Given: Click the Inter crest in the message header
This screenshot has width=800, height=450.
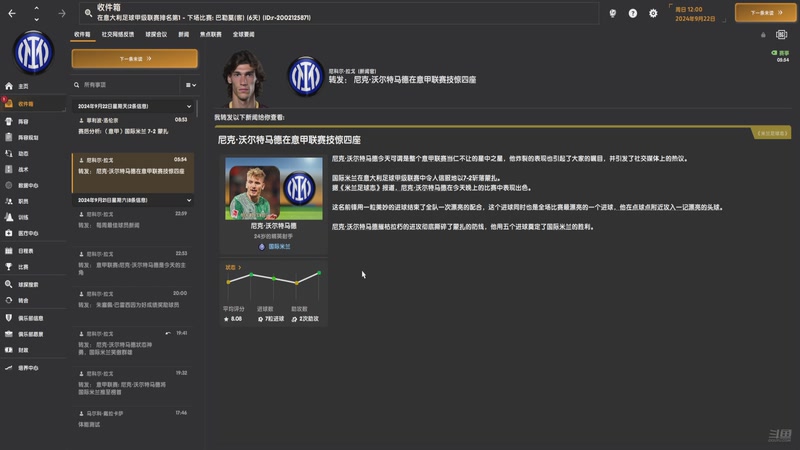Looking at the screenshot, I should pyautogui.click(x=306, y=77).
